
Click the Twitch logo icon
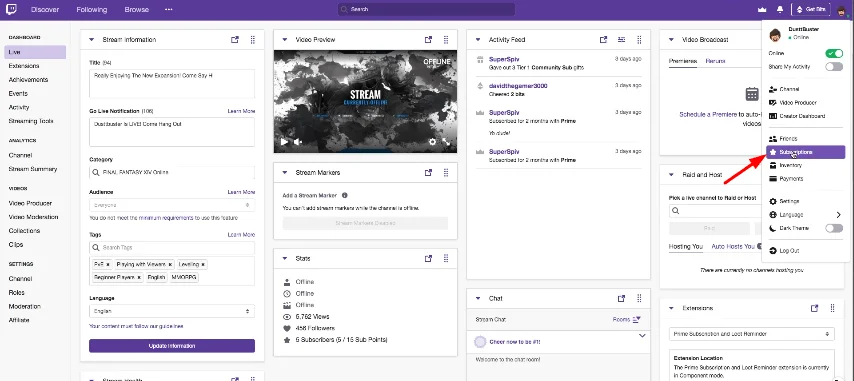[11, 9]
